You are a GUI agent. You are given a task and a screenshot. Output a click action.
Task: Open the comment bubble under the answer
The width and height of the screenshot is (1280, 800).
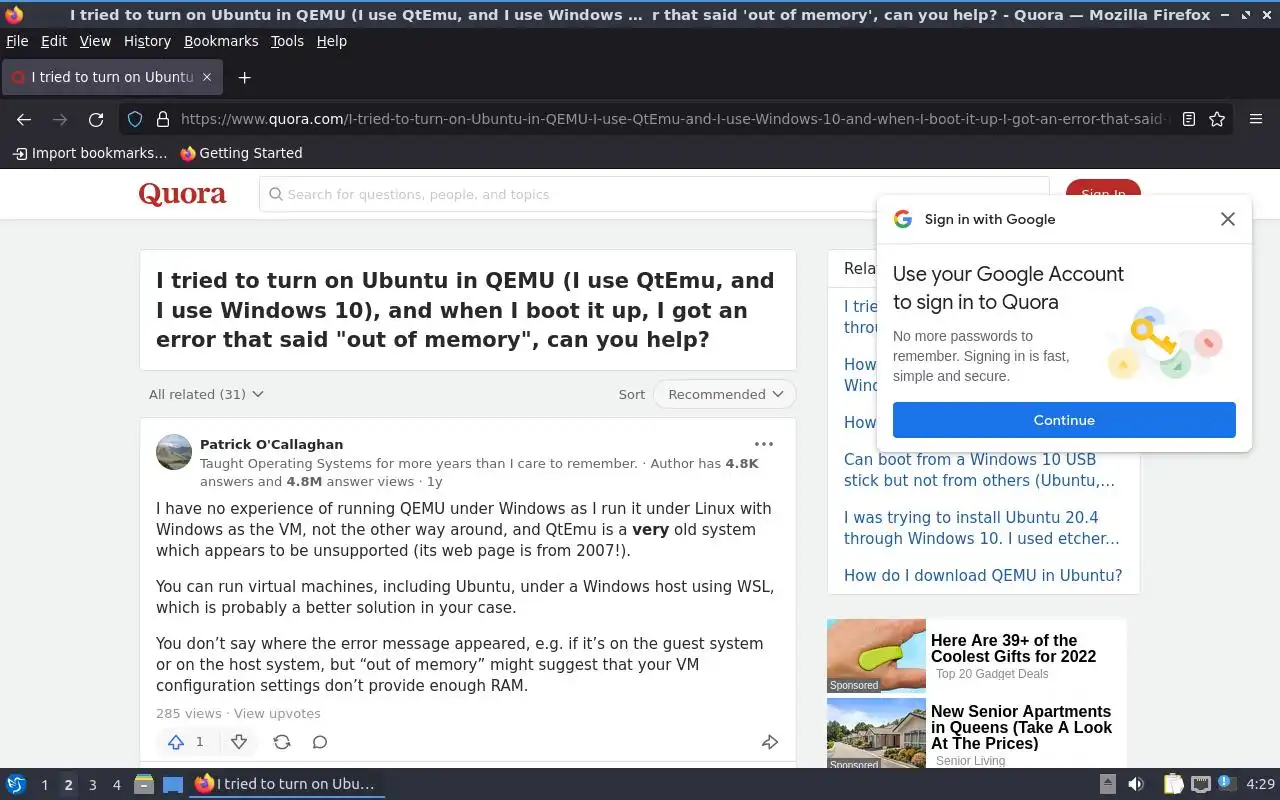[320, 742]
